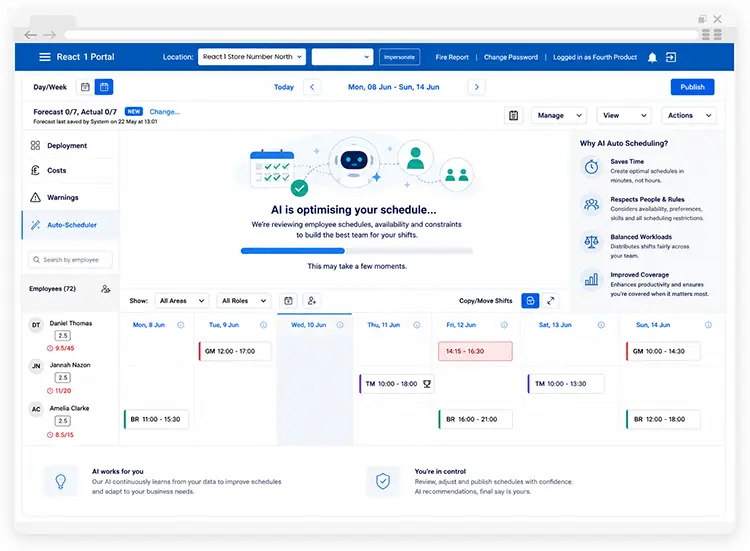Image resolution: width=750 pixels, height=551 pixels.
Task: Open the Deployment panel
Action: [x=70, y=145]
